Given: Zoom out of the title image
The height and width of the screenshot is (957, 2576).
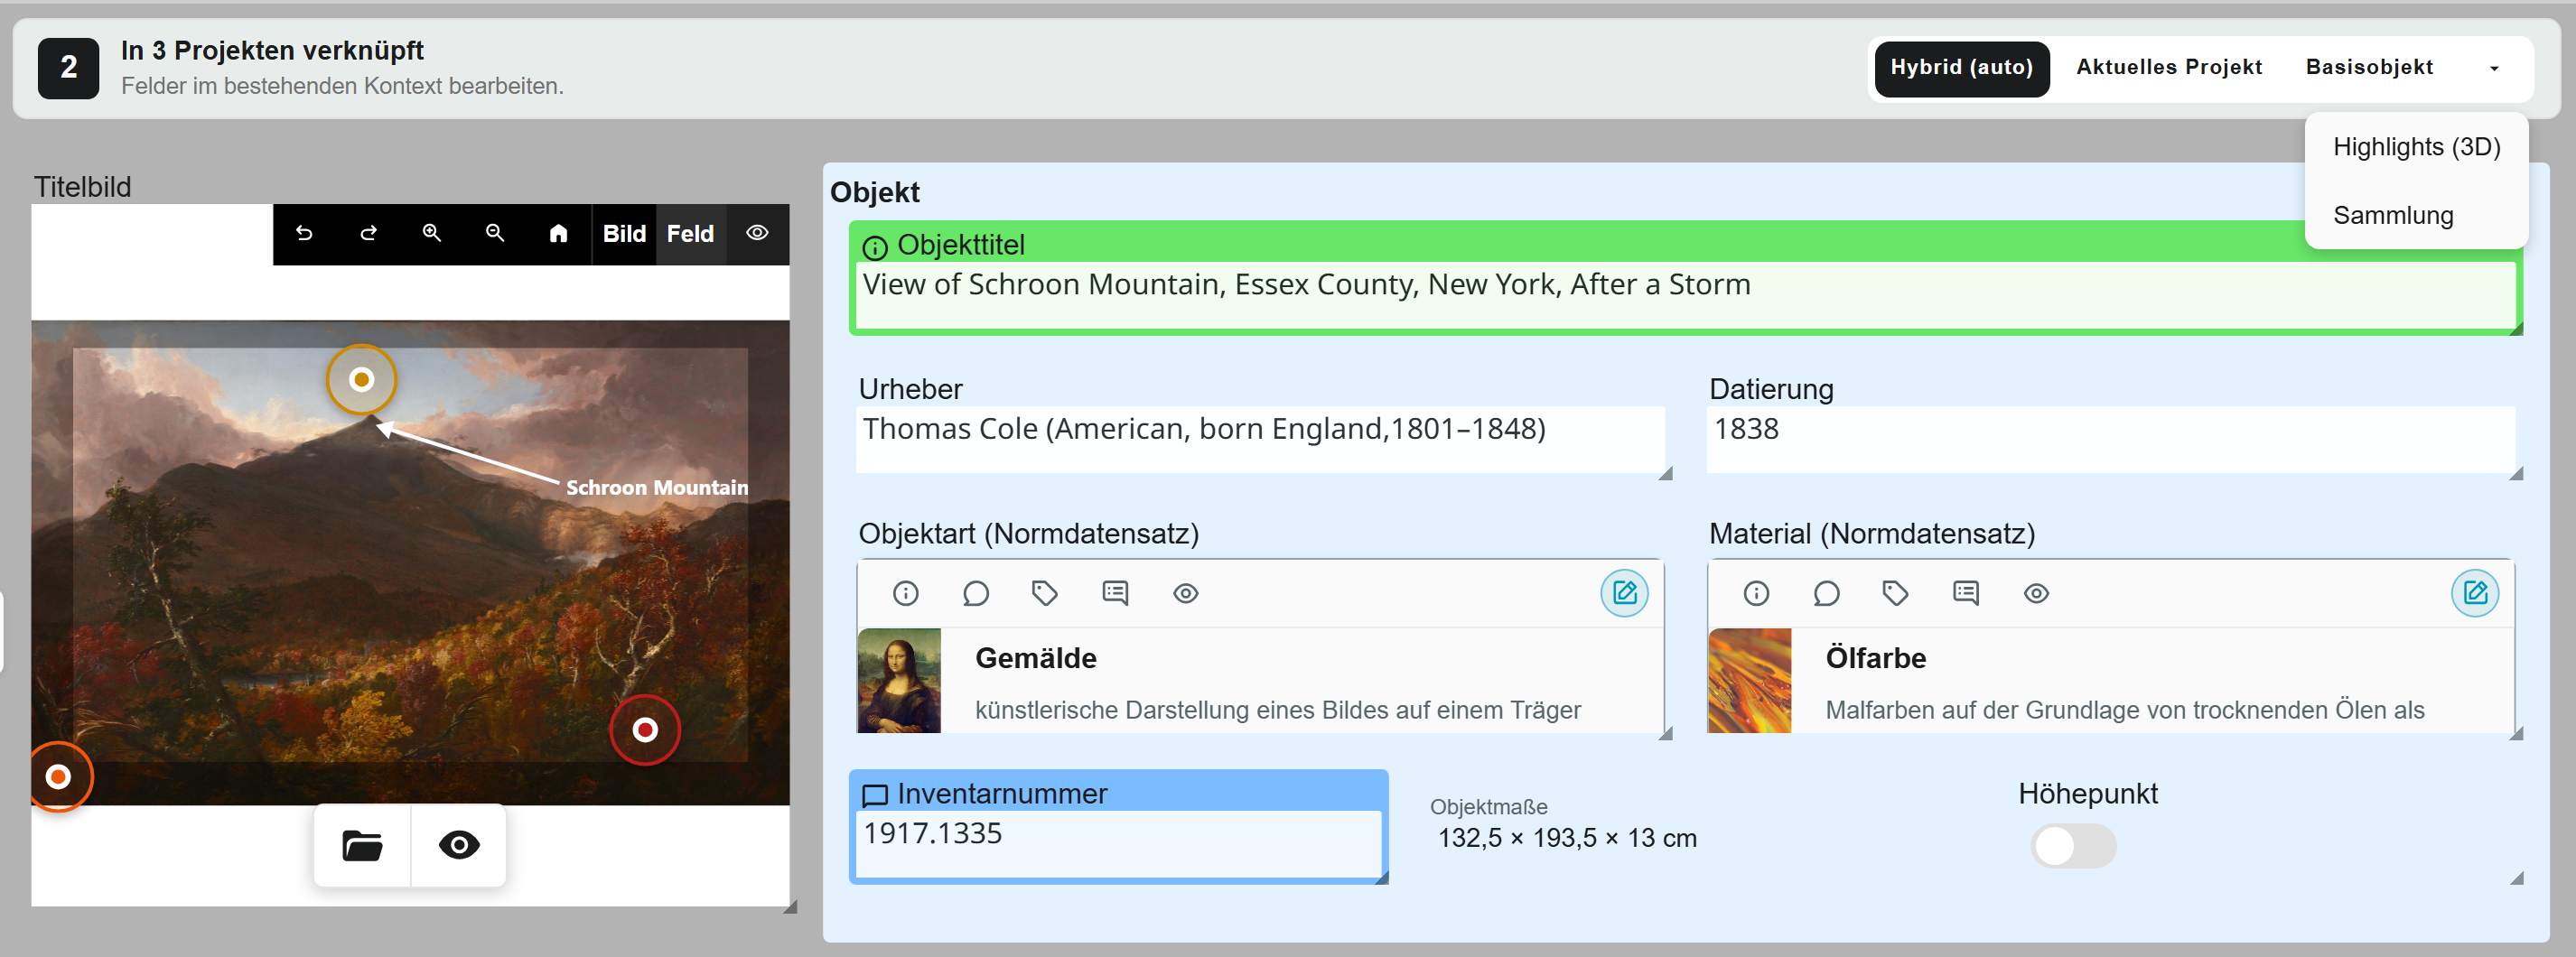Looking at the screenshot, I should (x=494, y=233).
